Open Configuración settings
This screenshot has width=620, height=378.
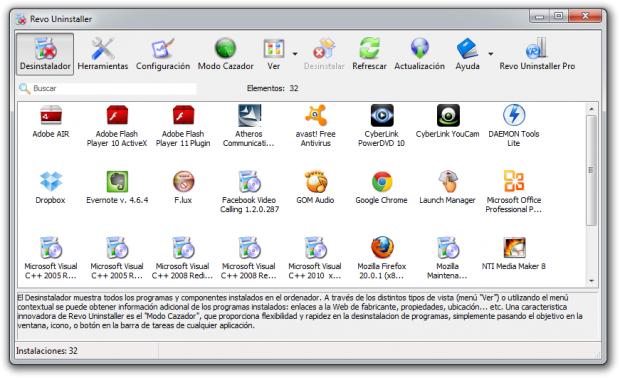click(163, 54)
